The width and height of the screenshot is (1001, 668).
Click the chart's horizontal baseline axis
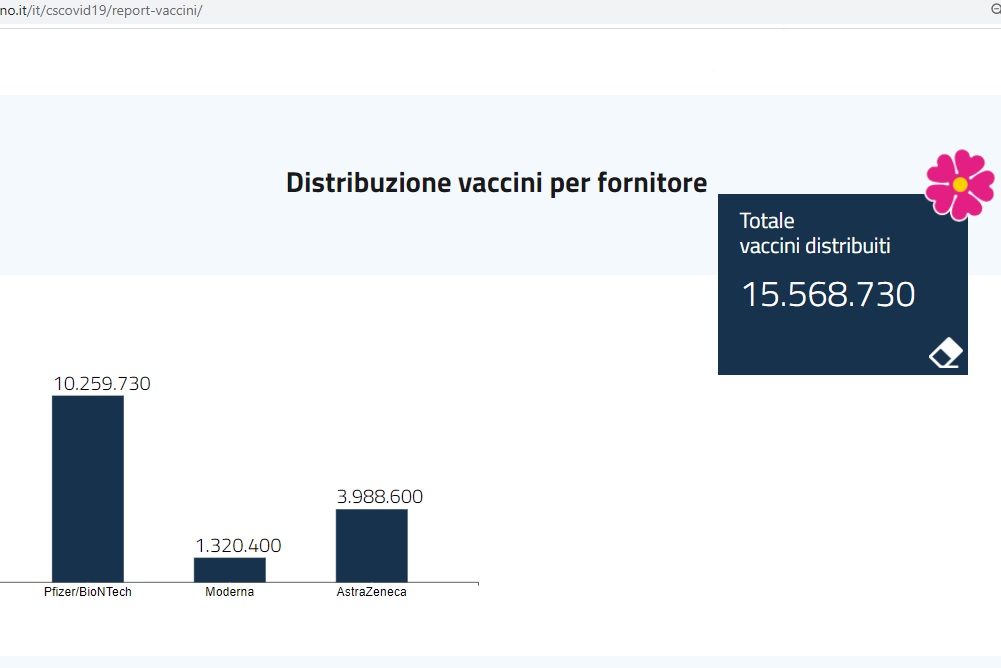coord(300,582)
